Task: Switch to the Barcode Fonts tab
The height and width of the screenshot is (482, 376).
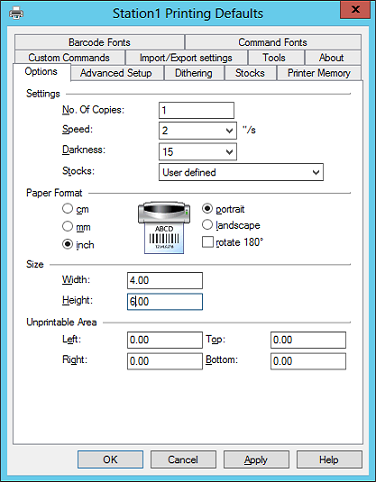Action: pyautogui.click(x=99, y=42)
